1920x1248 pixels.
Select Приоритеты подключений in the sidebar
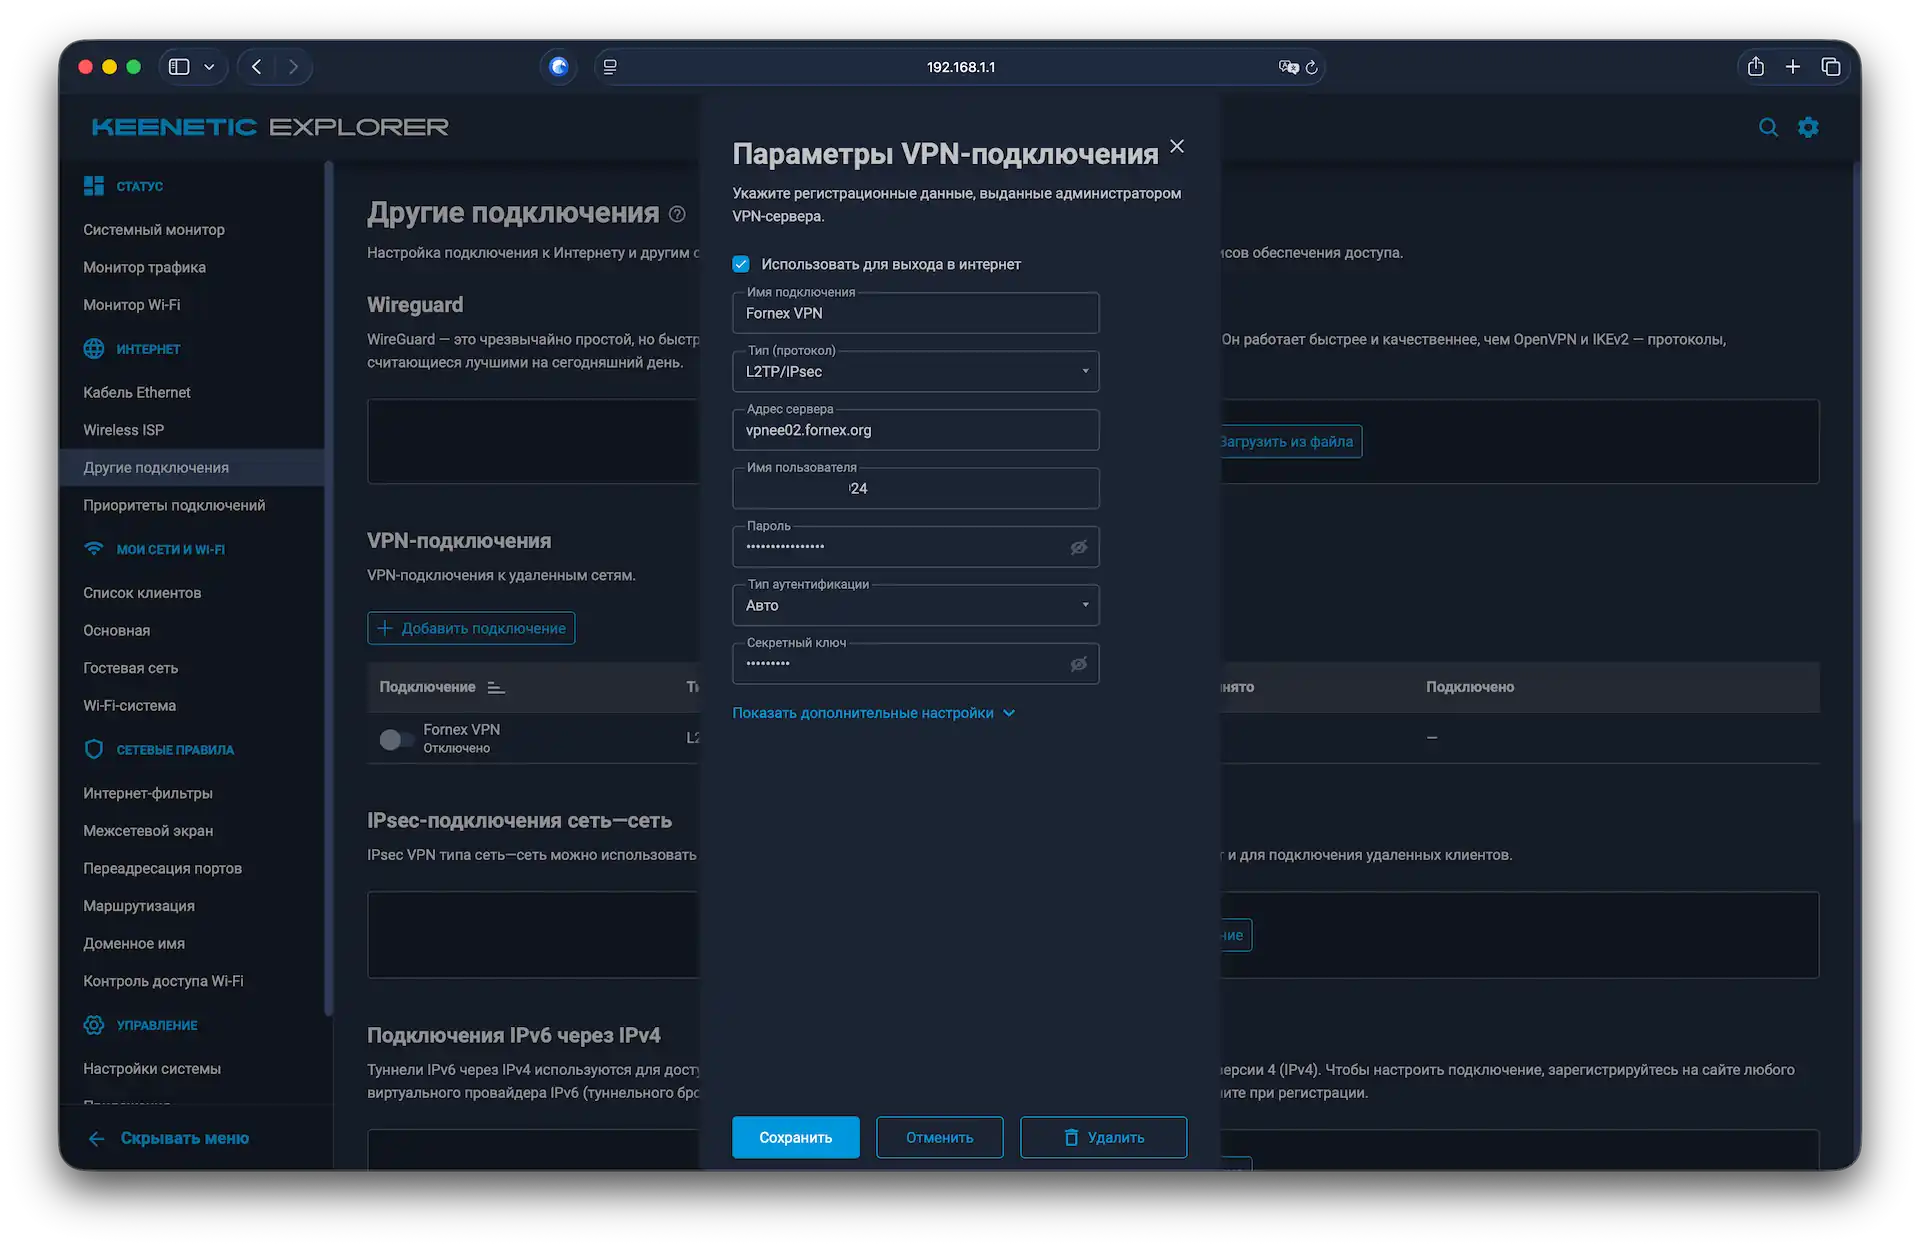[173, 505]
